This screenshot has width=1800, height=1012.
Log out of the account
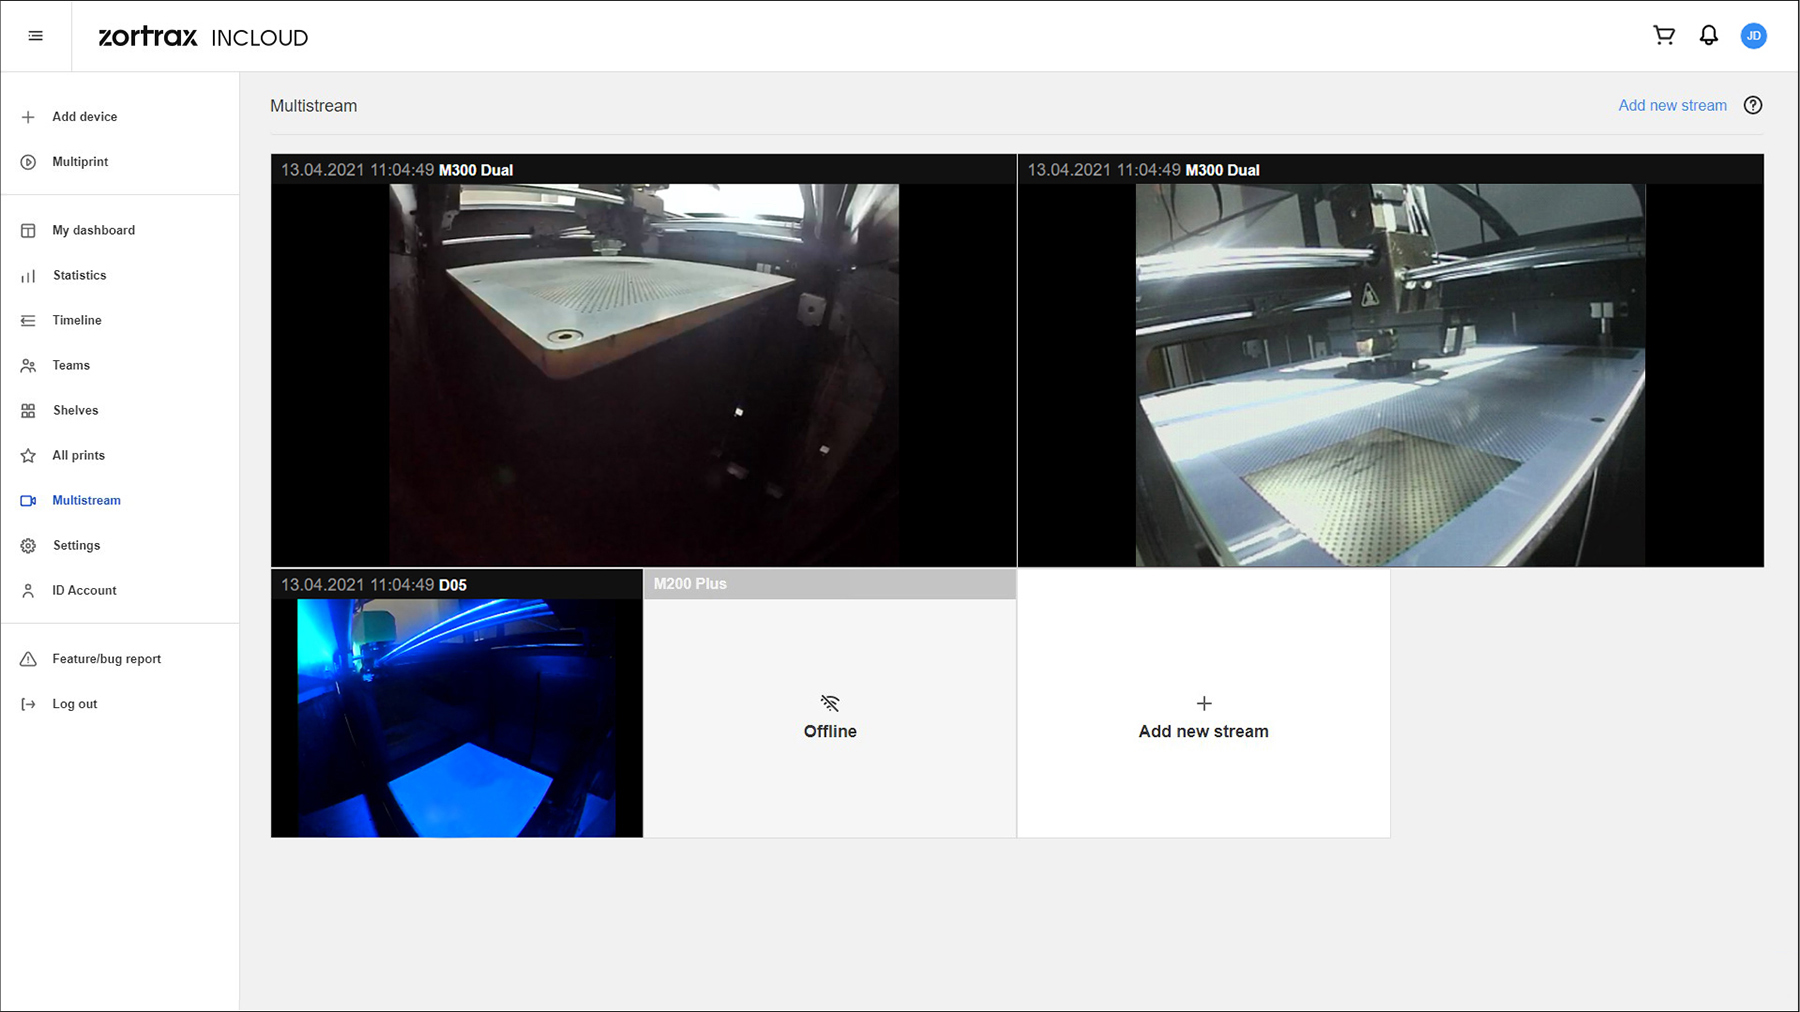point(74,704)
